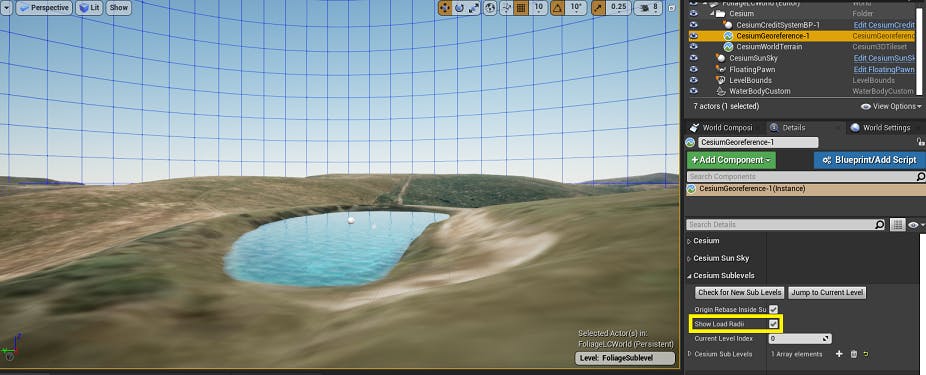Open the Lit view mode menu

coord(89,8)
